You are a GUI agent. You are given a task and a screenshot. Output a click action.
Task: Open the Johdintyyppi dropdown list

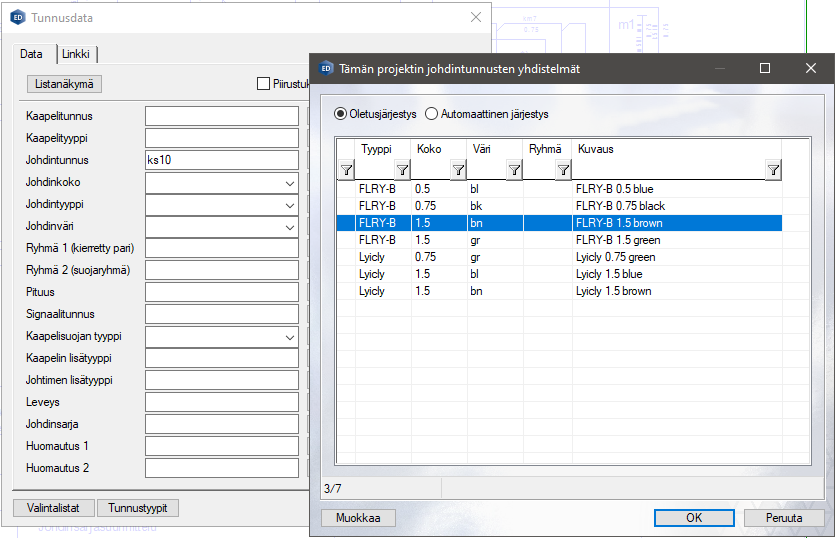click(289, 205)
